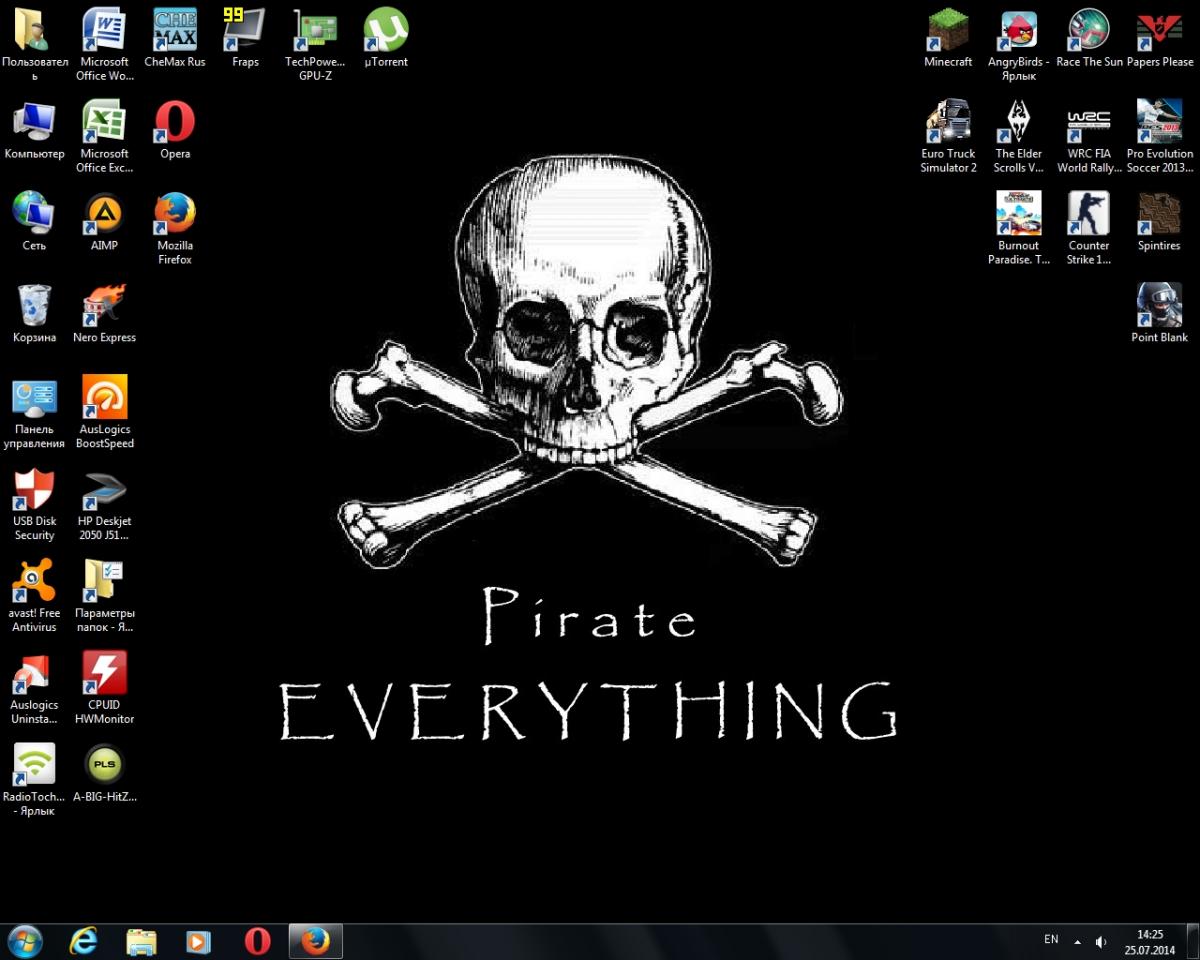Click the TechPowerUp GPU-Z icon
1200x960 pixels.
(315, 32)
